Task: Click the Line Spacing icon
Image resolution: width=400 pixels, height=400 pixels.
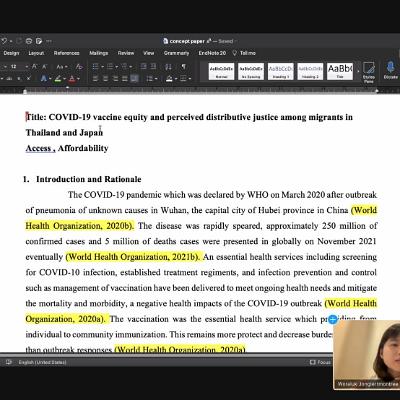Action: [149, 78]
